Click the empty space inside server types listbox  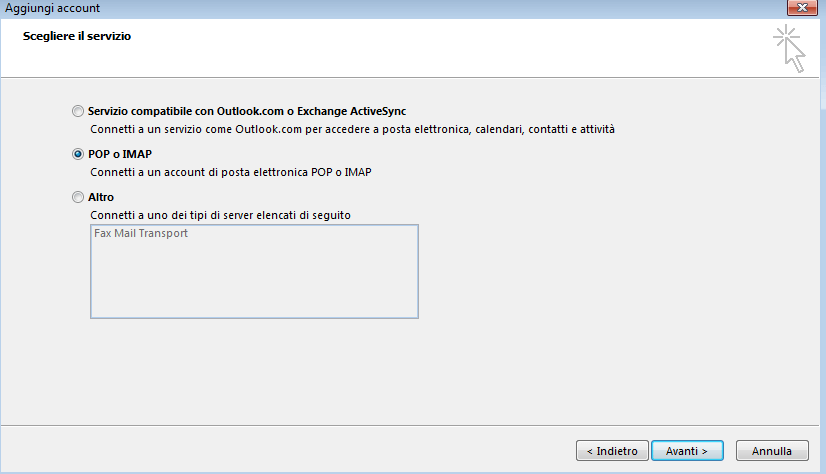(x=254, y=279)
